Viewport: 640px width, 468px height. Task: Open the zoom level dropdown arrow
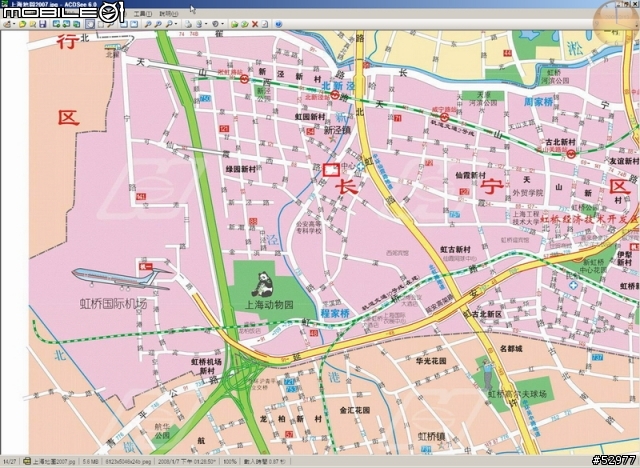(176, 24)
